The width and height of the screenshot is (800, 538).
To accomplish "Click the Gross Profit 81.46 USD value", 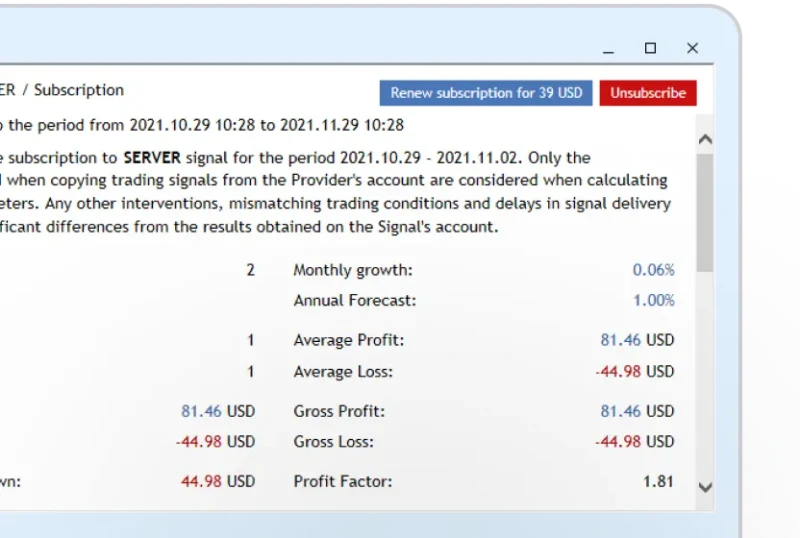I will (x=637, y=411).
